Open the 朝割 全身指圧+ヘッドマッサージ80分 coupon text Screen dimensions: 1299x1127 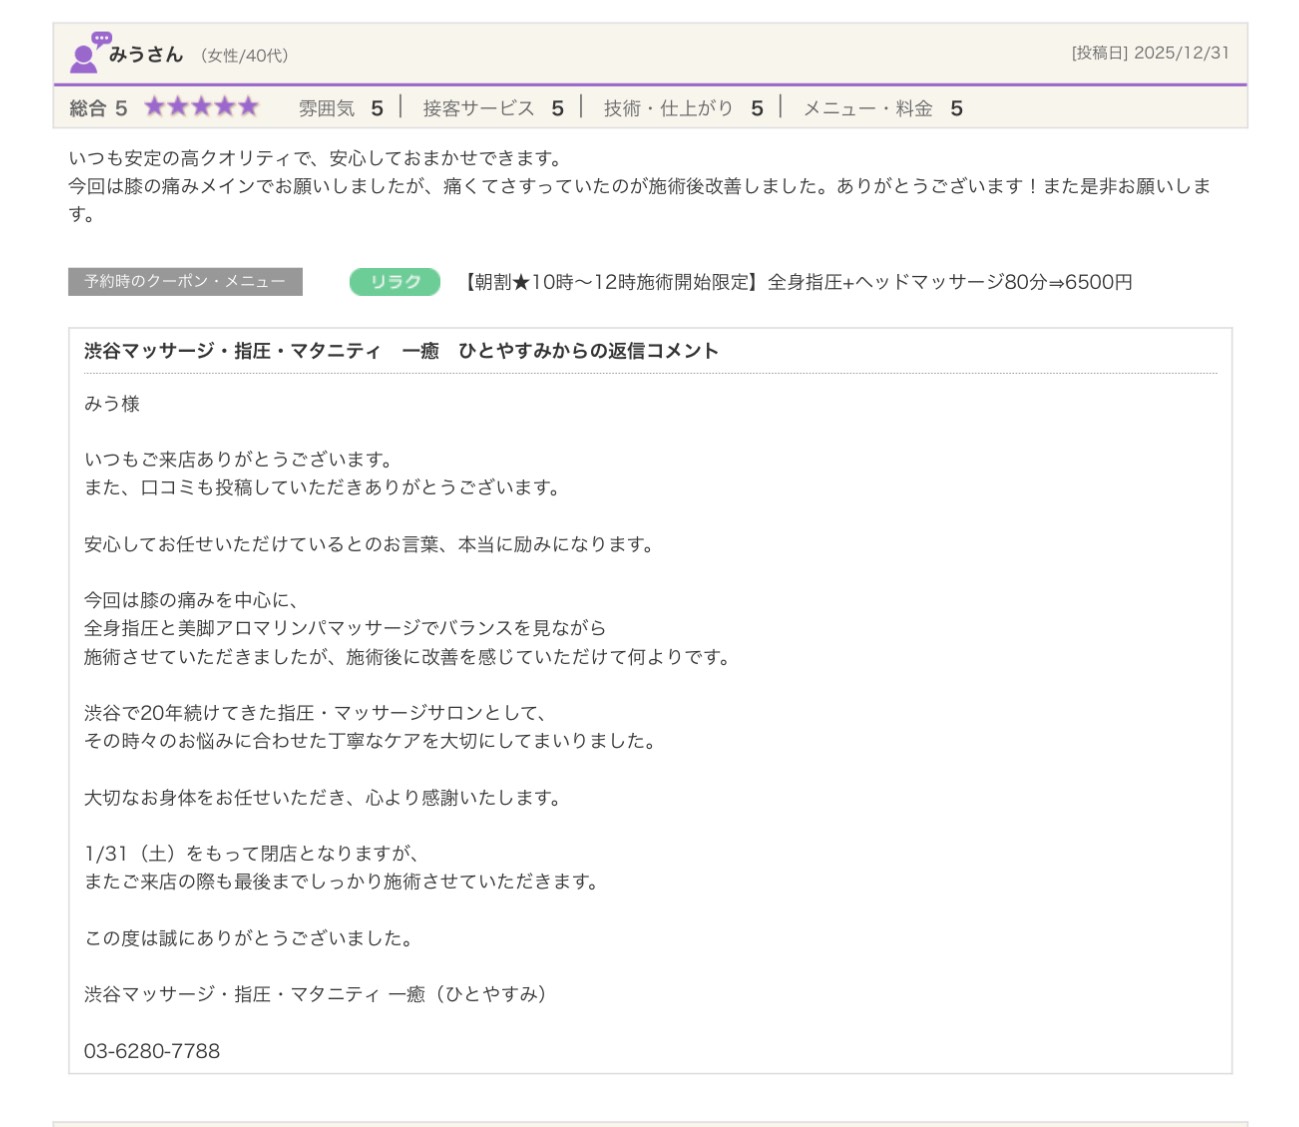point(797,282)
